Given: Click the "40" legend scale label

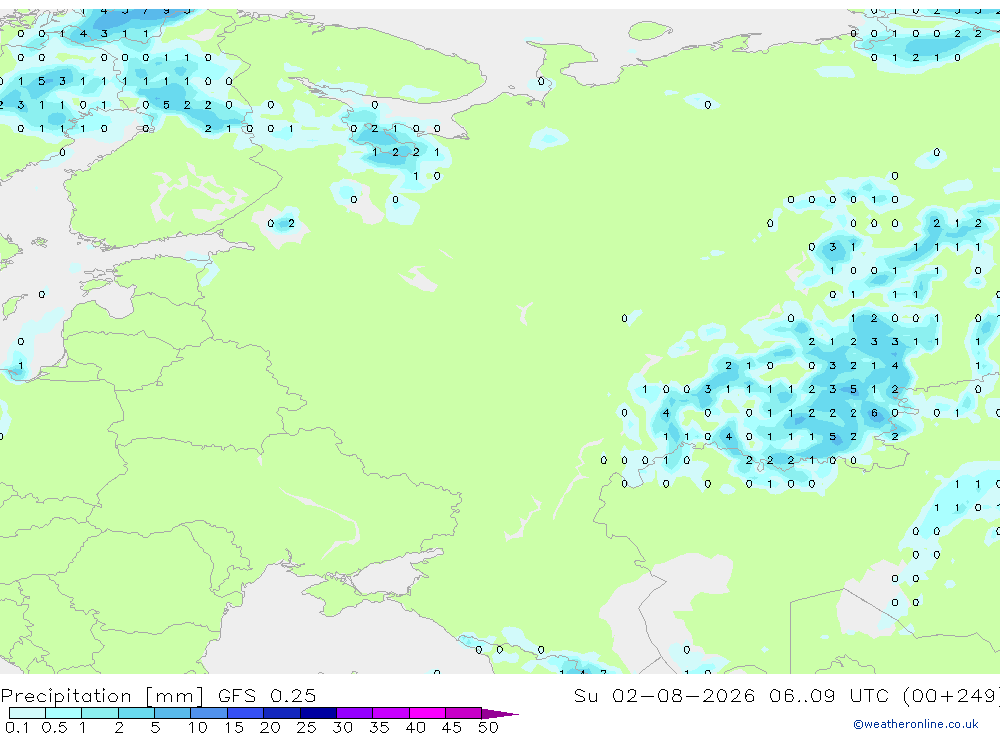Looking at the screenshot, I should pyautogui.click(x=415, y=727).
